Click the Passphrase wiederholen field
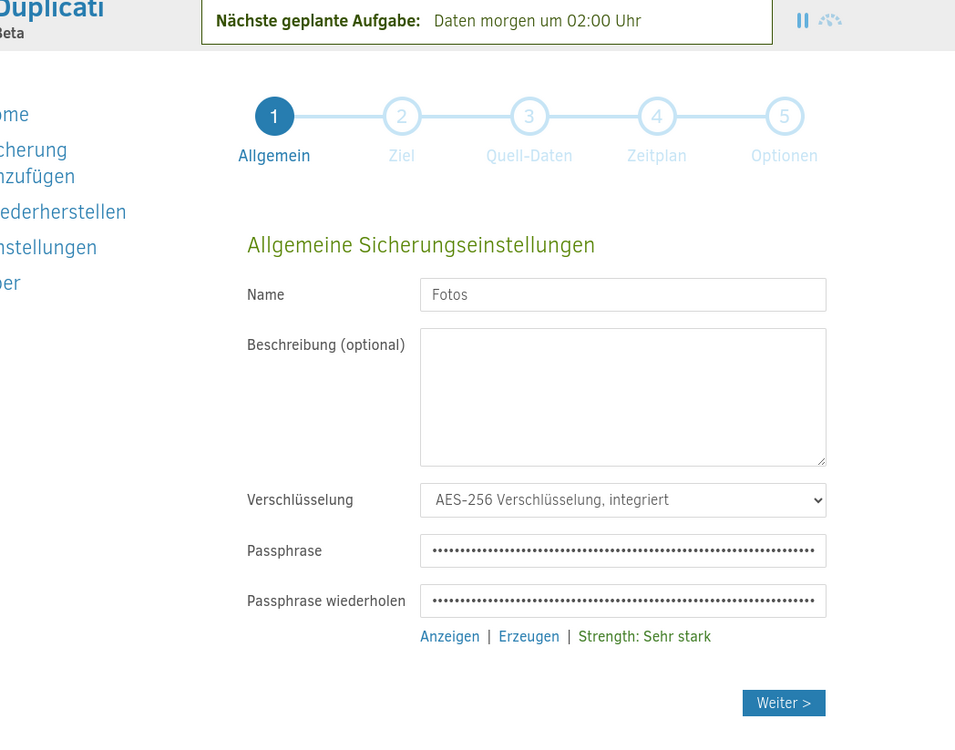 pos(623,601)
